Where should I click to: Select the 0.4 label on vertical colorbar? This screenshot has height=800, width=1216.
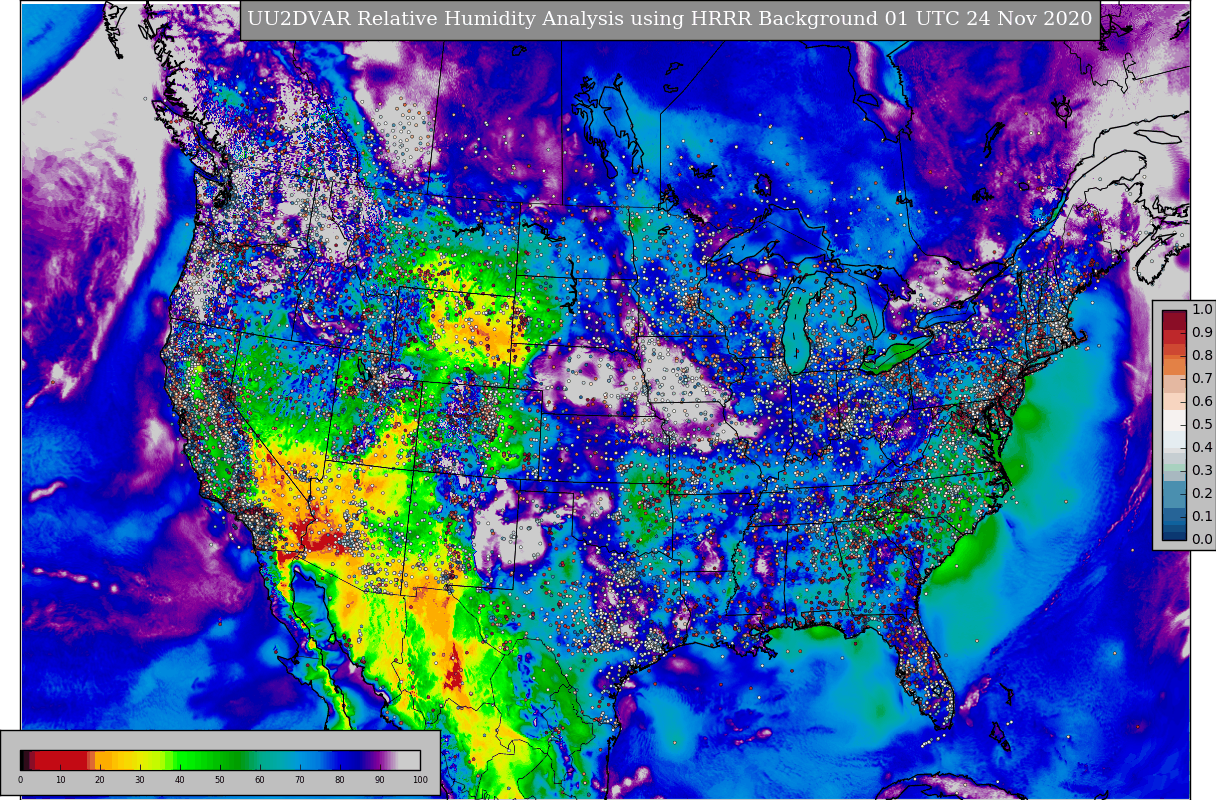(x=1201, y=448)
